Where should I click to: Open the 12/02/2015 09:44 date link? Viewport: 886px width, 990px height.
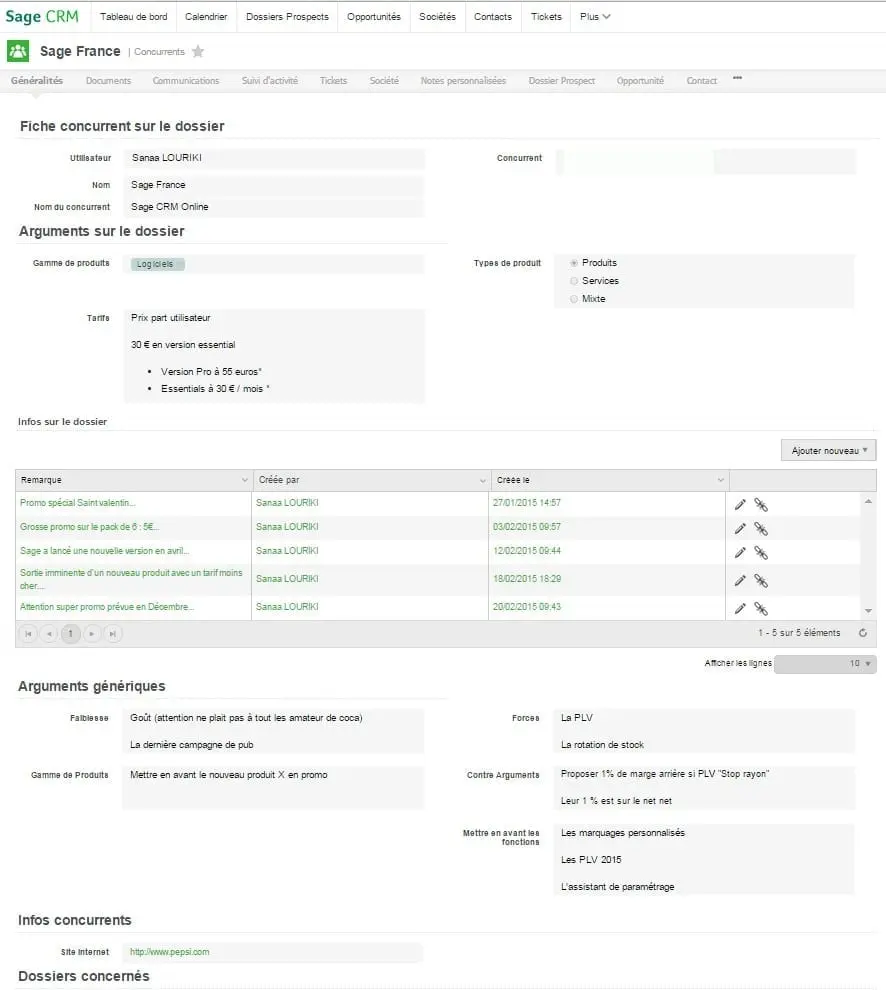click(527, 551)
